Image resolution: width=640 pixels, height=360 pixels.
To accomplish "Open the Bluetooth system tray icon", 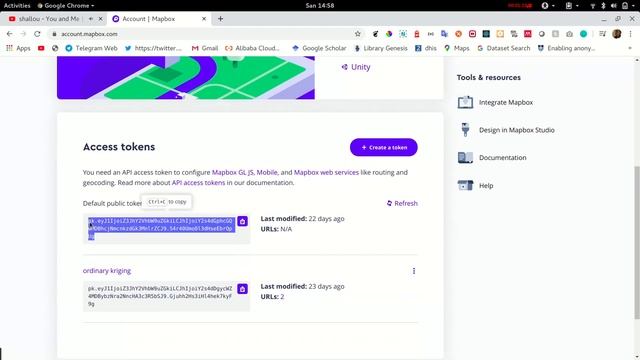I will tap(603, 6).
